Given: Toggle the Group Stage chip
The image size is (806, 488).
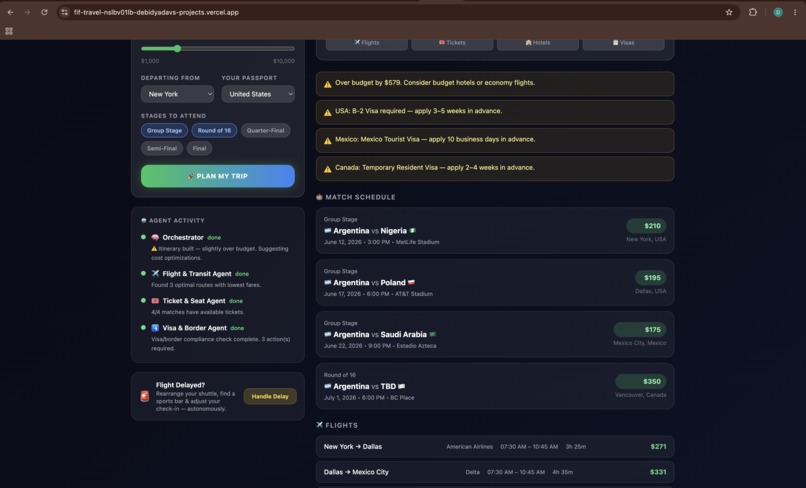Looking at the screenshot, I should [164, 131].
